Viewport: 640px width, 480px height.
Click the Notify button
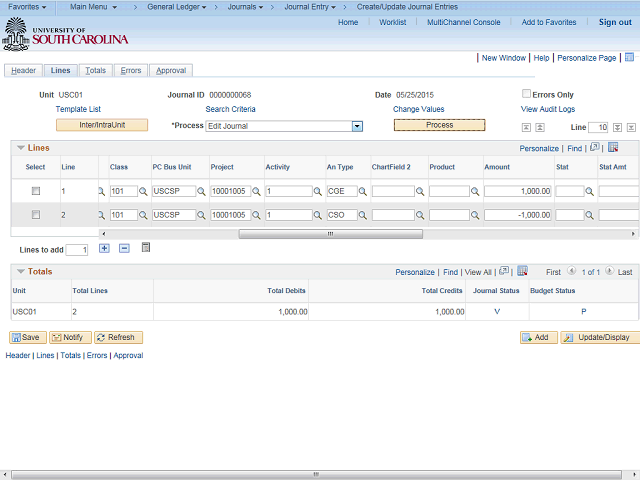coord(70,338)
